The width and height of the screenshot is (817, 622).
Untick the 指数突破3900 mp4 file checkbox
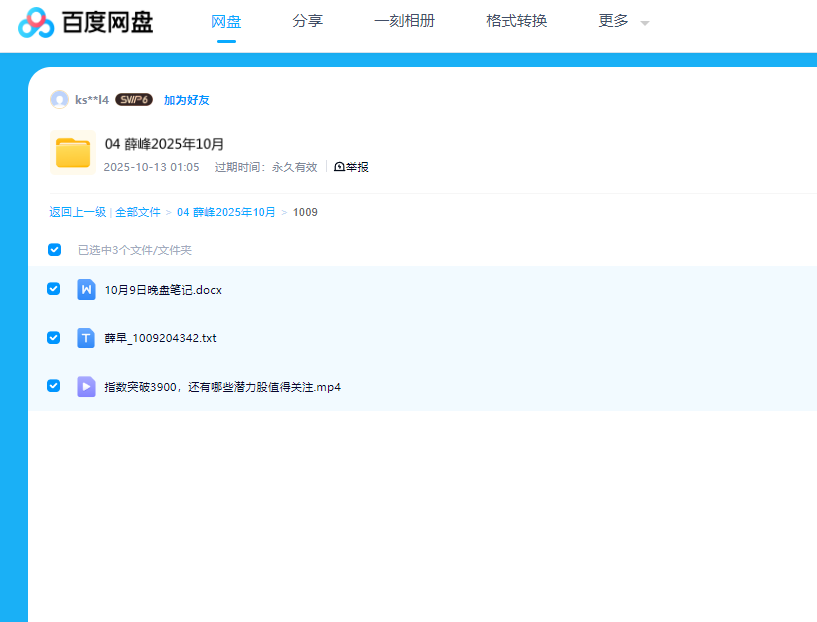[x=54, y=385]
